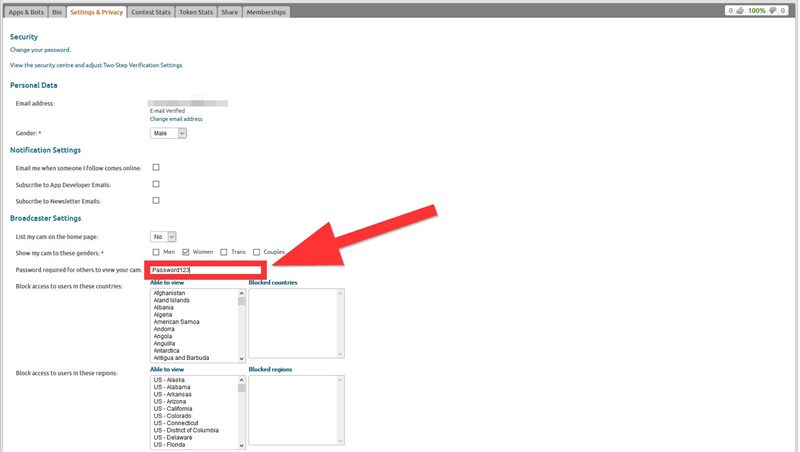Viewport: 800px width, 452px height.
Task: Select the Settings & Privacy tab
Action: coord(96,12)
